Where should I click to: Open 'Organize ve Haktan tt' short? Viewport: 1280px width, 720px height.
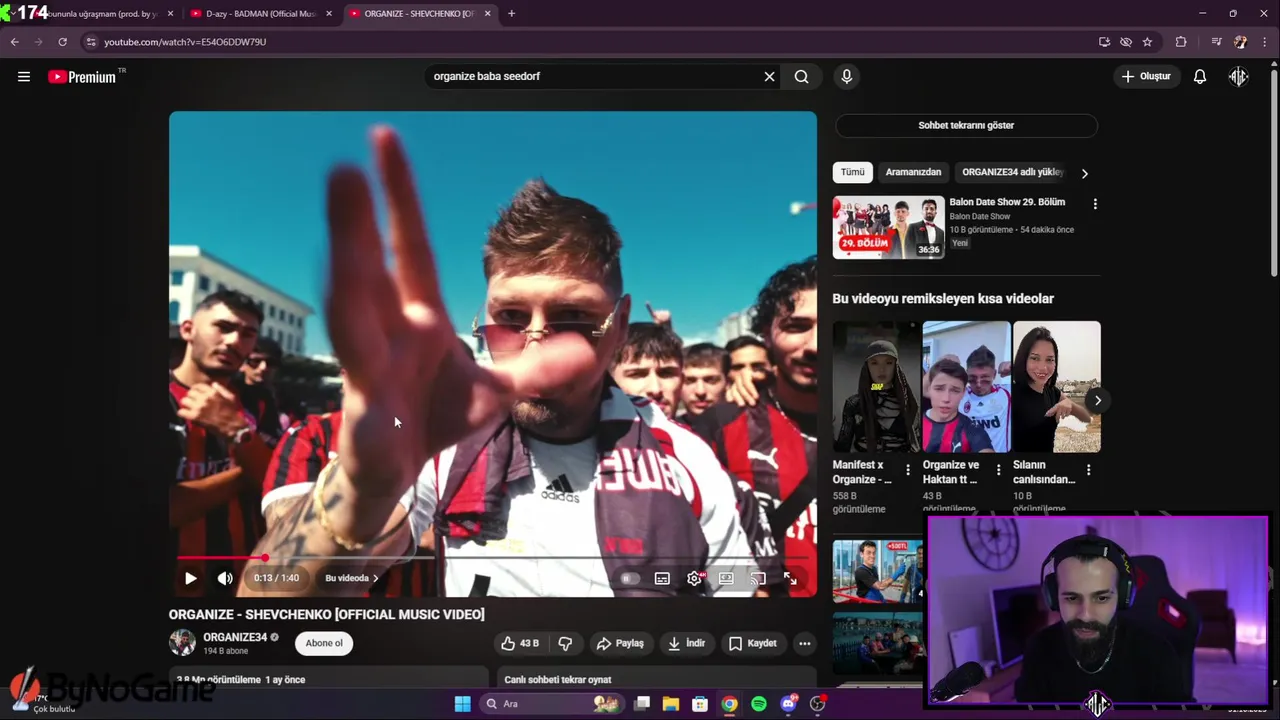(966, 387)
